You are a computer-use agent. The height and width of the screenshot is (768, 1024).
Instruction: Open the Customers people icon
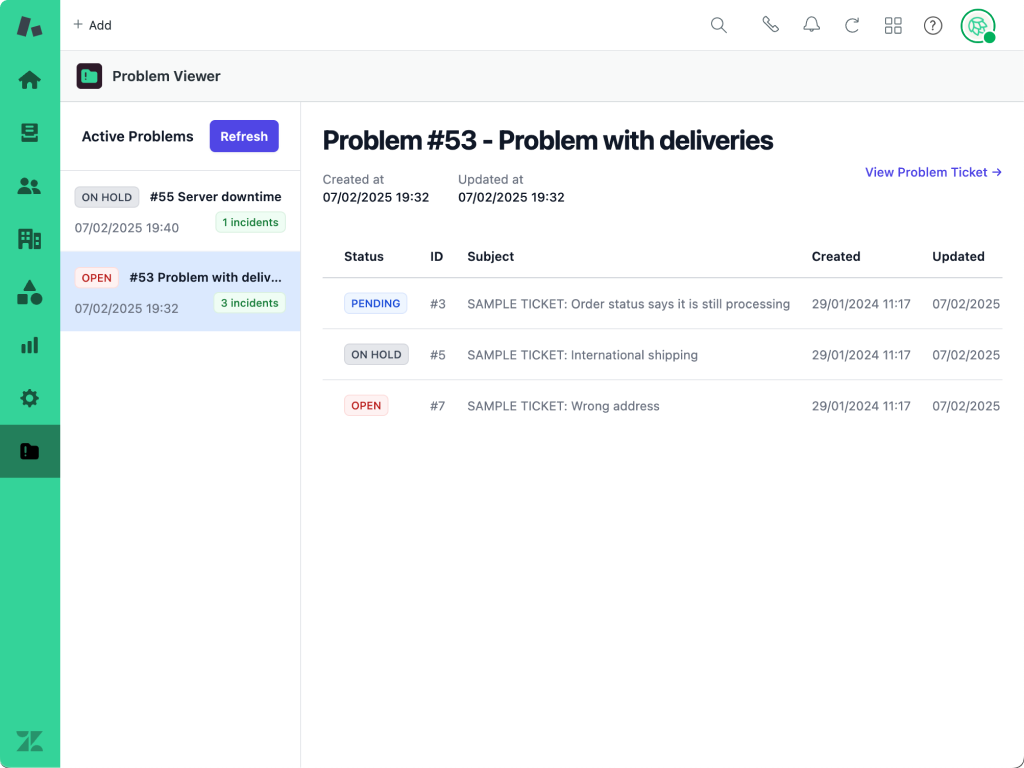pyautogui.click(x=30, y=186)
